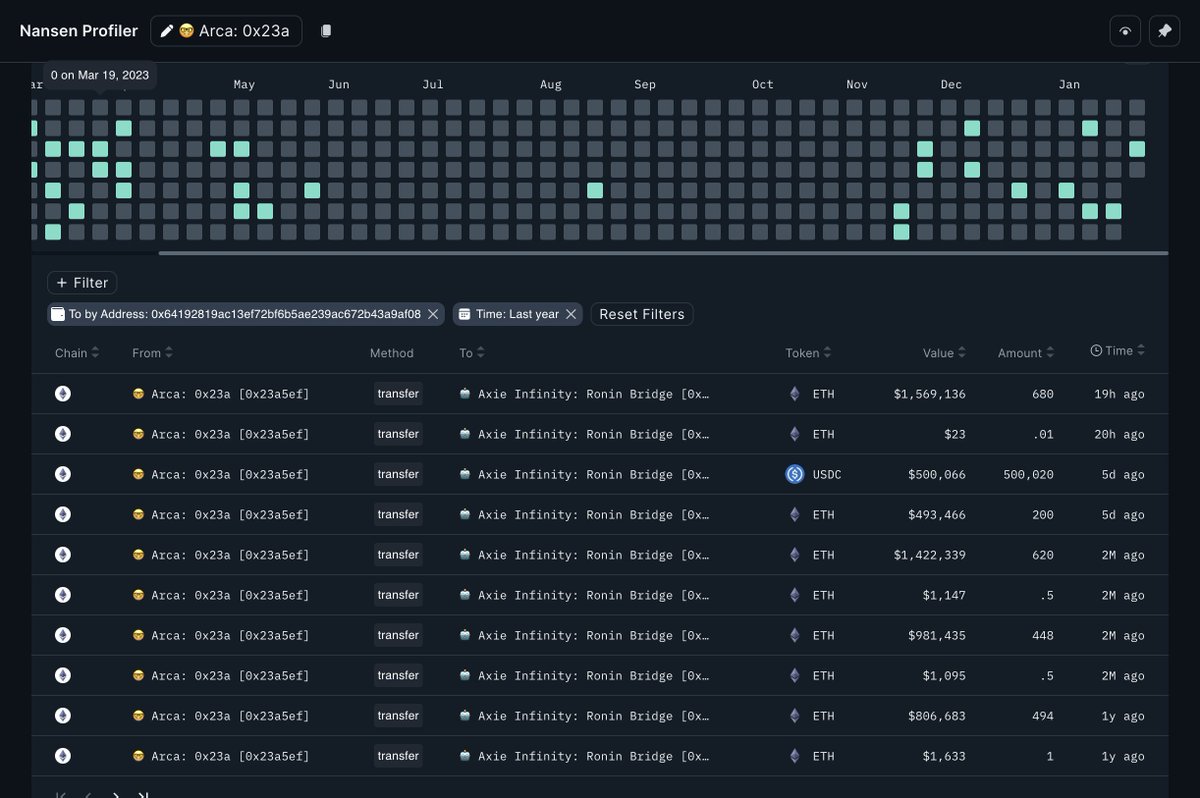Click Nansen Profiler title

(79, 31)
